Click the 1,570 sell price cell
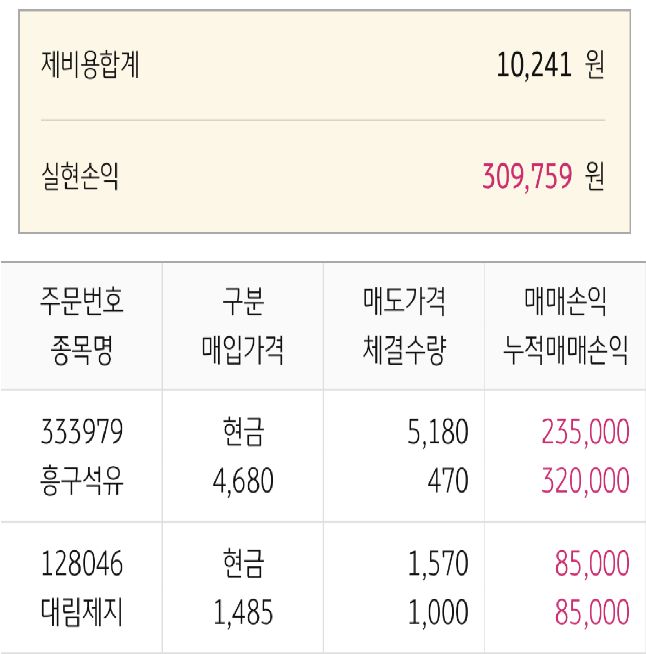The height and width of the screenshot is (654, 646). 437,563
